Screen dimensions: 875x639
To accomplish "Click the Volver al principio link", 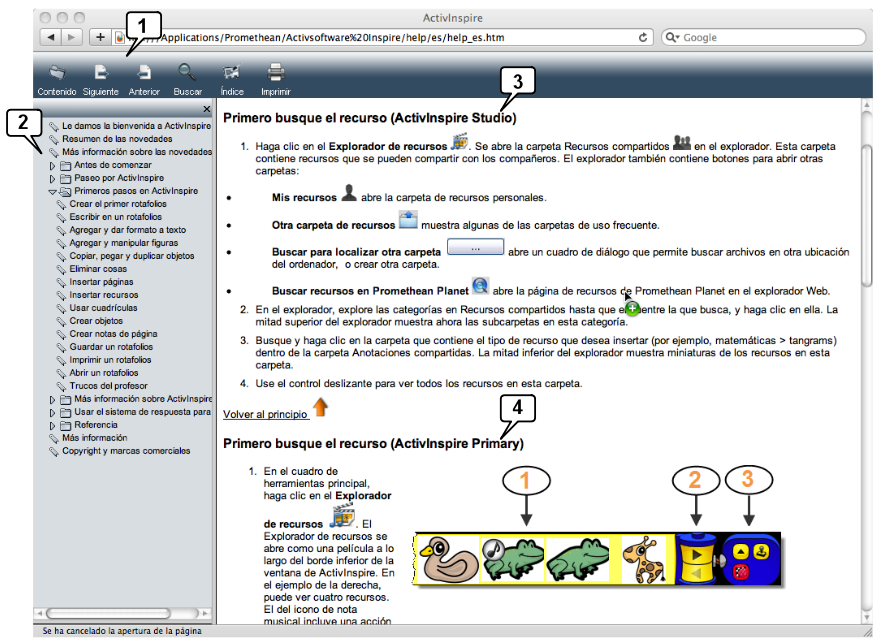I will (x=265, y=414).
